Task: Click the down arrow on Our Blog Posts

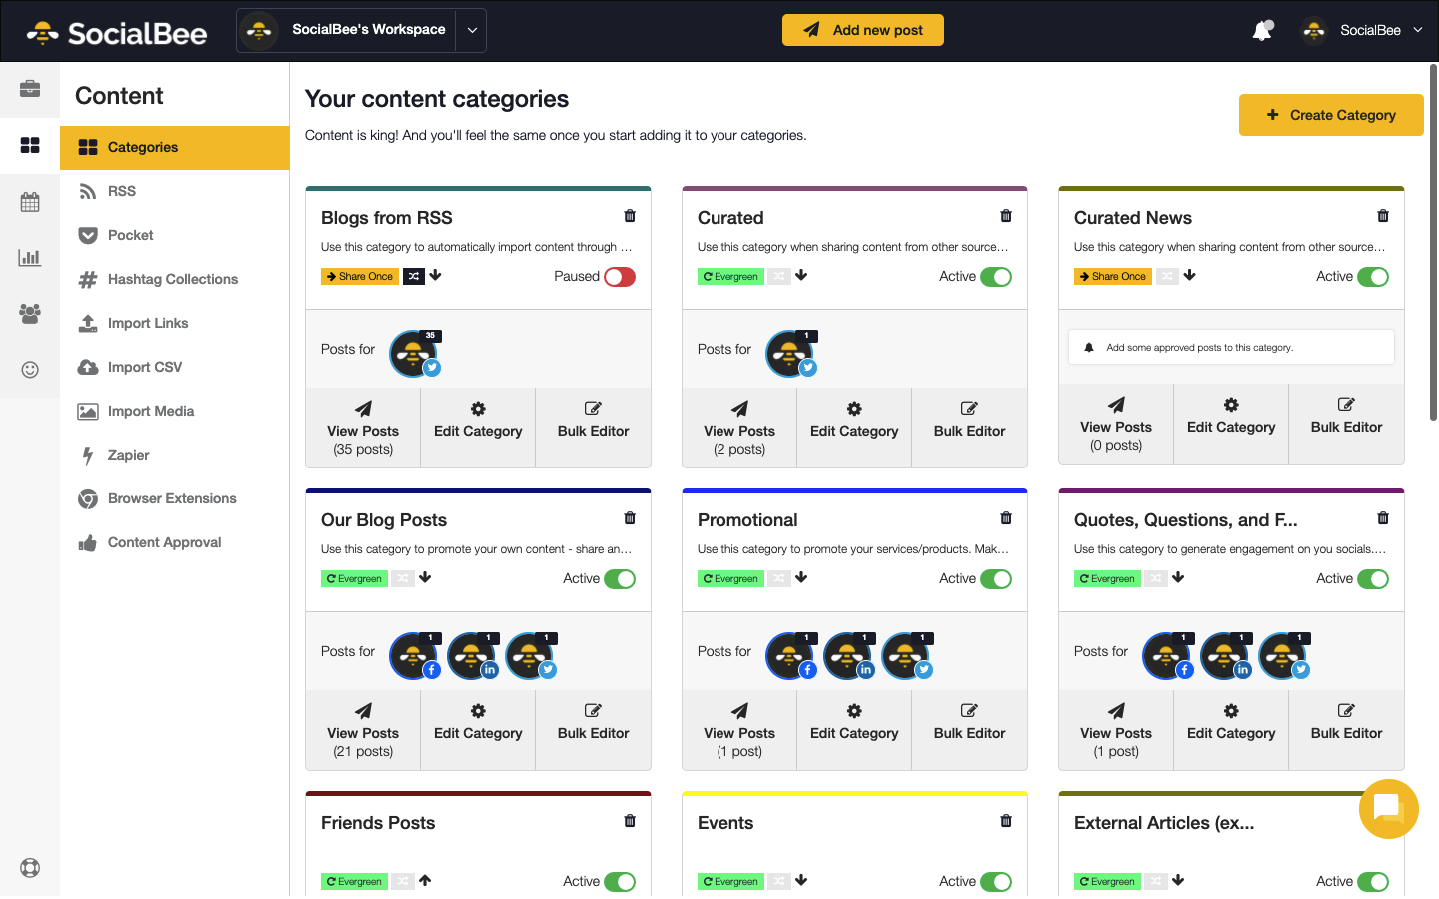Action: [425, 578]
